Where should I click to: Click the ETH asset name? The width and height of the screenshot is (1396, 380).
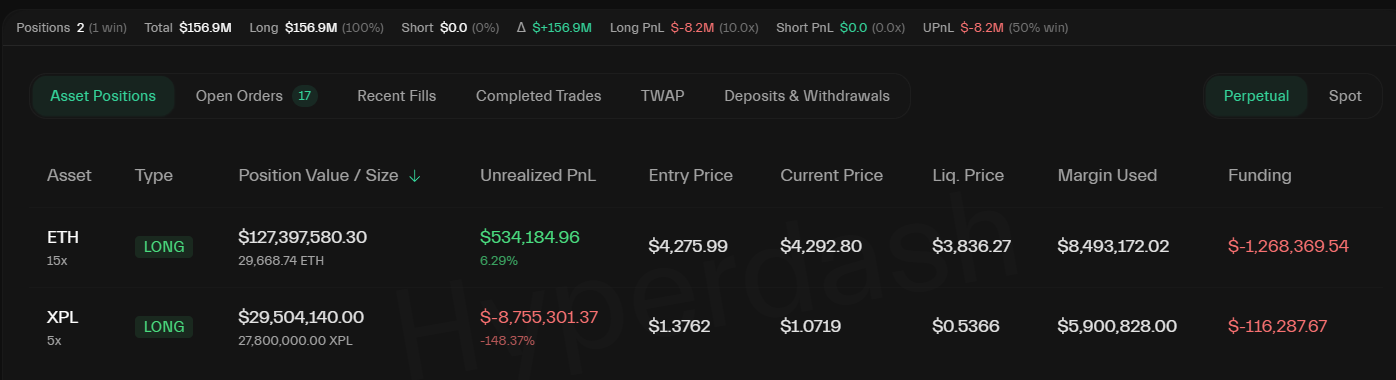tap(63, 237)
